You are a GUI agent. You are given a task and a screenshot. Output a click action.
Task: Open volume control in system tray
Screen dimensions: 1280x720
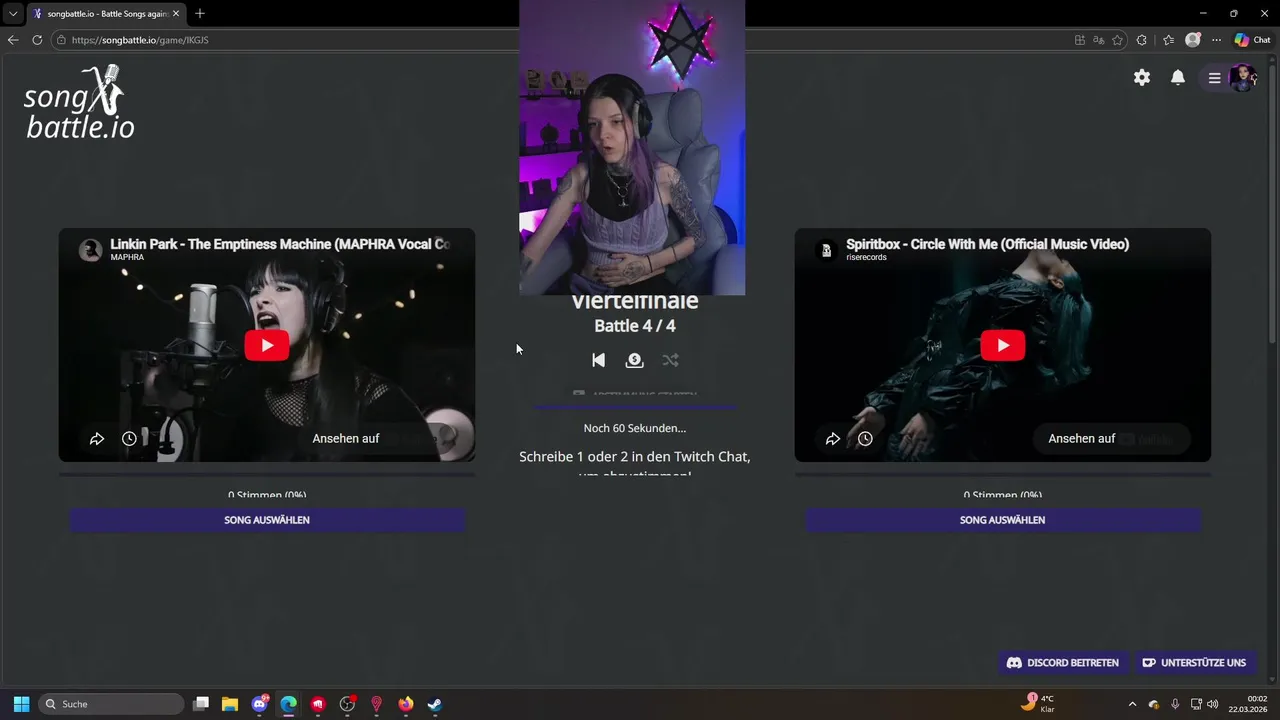coord(1213,704)
